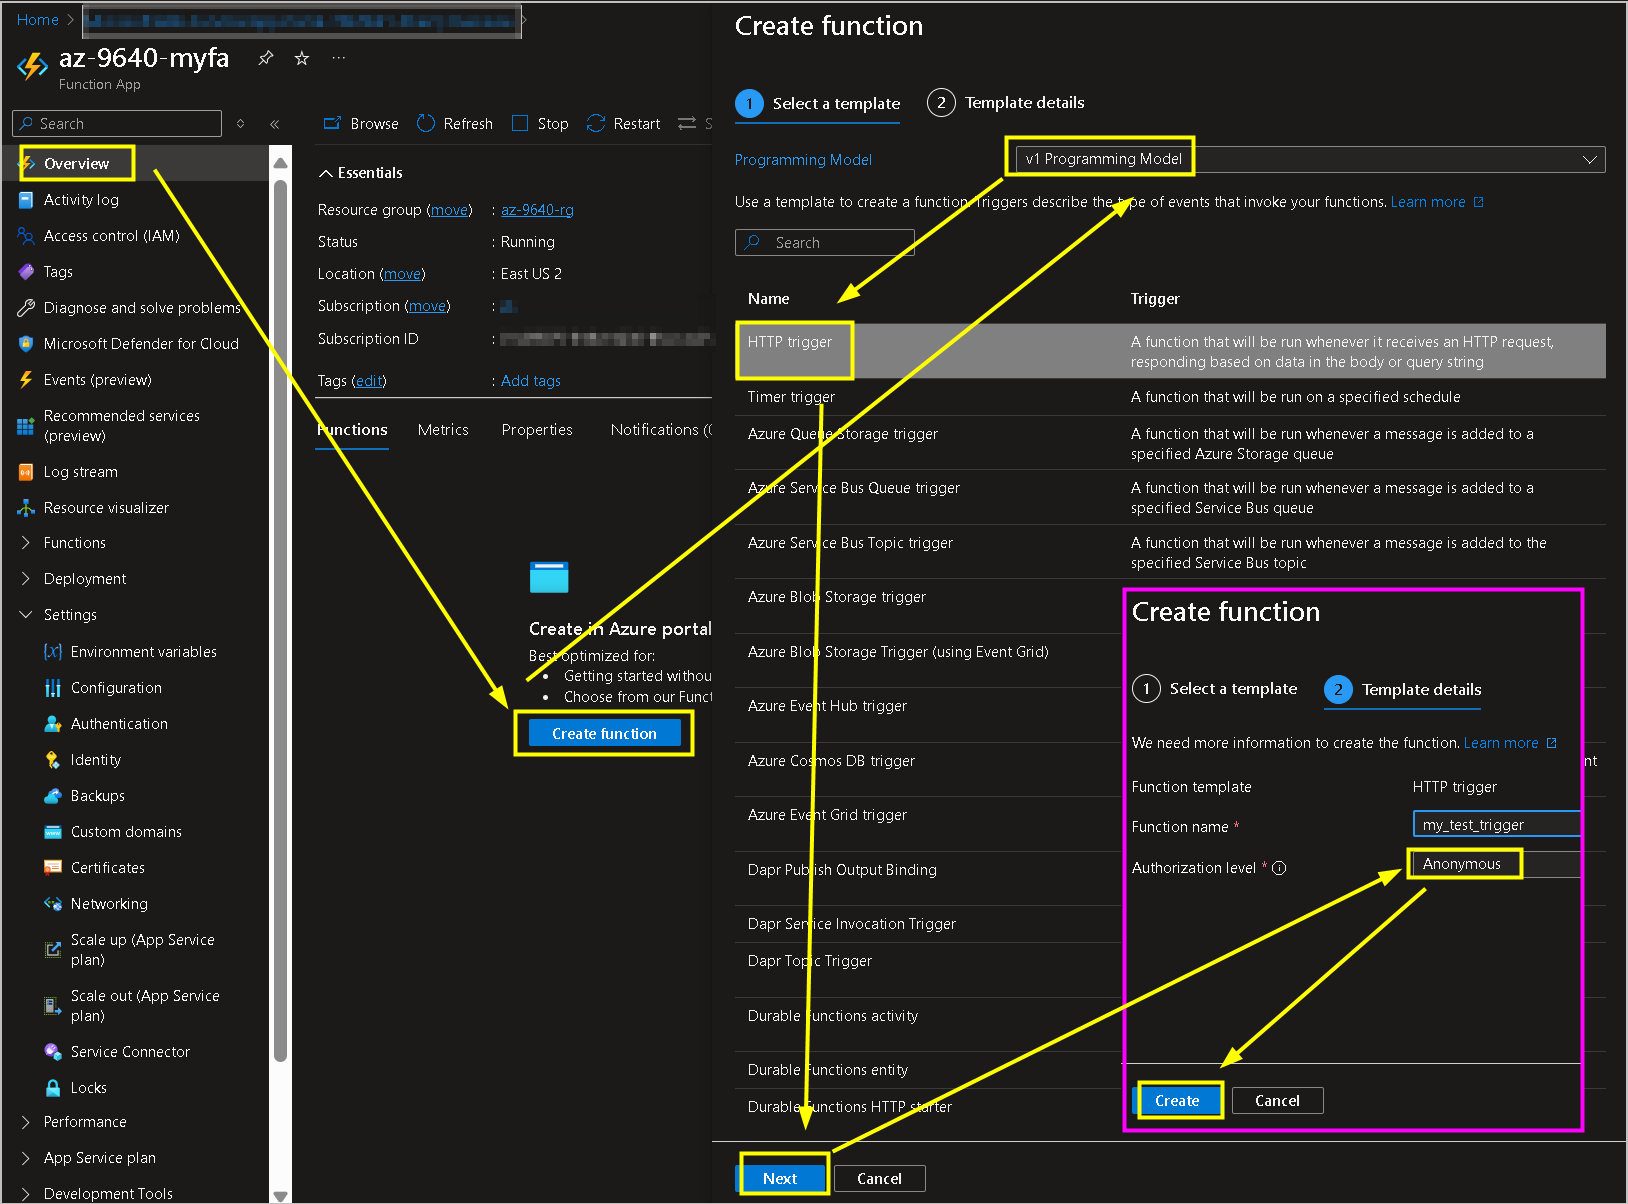This screenshot has height=1204, width=1628.
Task: Click the Home breadcrumb link
Action: pos(37,20)
